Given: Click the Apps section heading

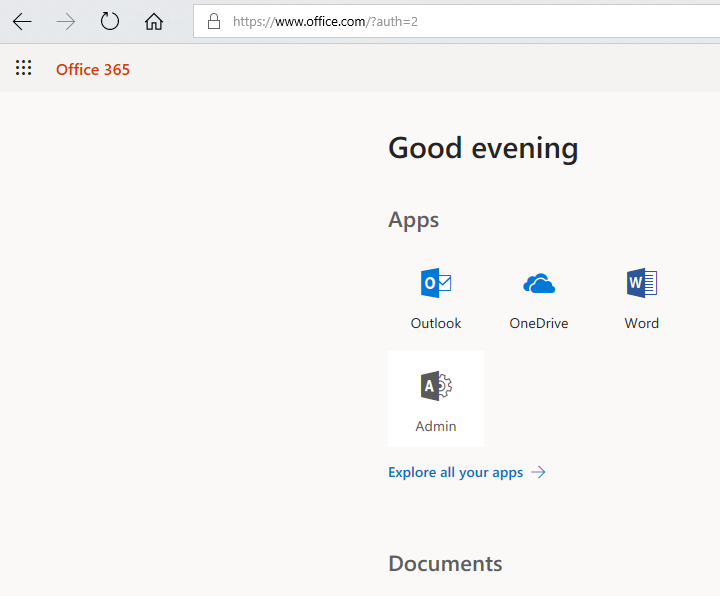Looking at the screenshot, I should [x=413, y=220].
